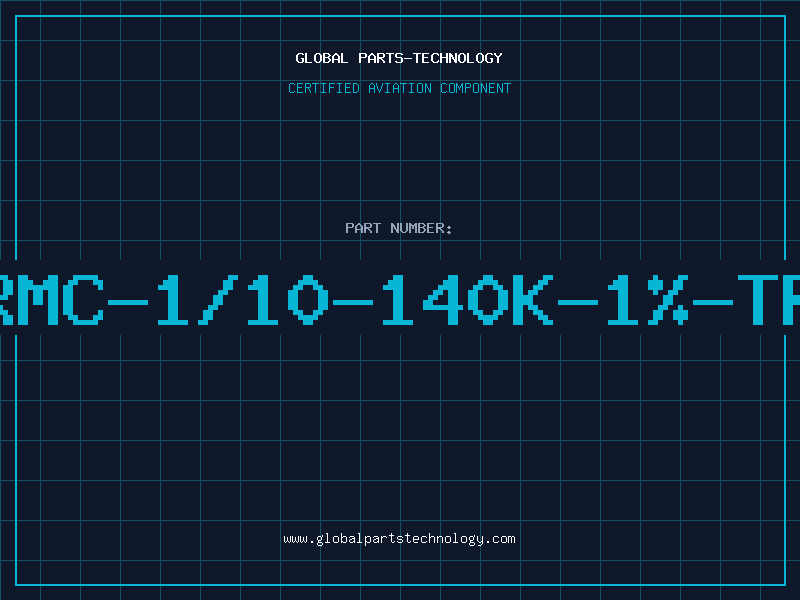Select the 1% tolerance text
Image resolution: width=800 pixels, height=600 pixels.
click(648, 300)
